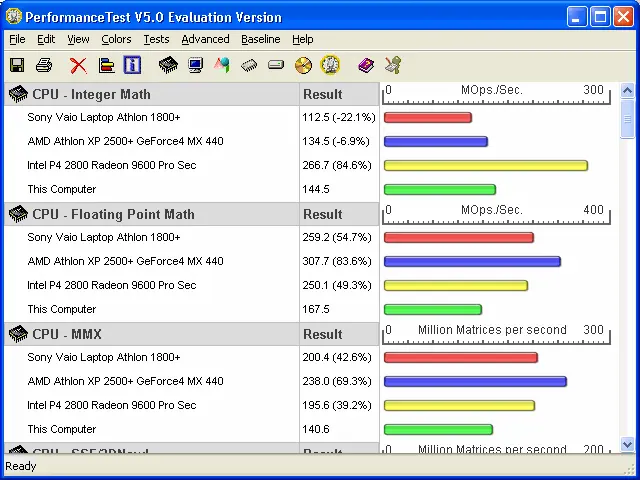The image size is (640, 480).
Task: Open the Edit menu
Action: (46, 39)
